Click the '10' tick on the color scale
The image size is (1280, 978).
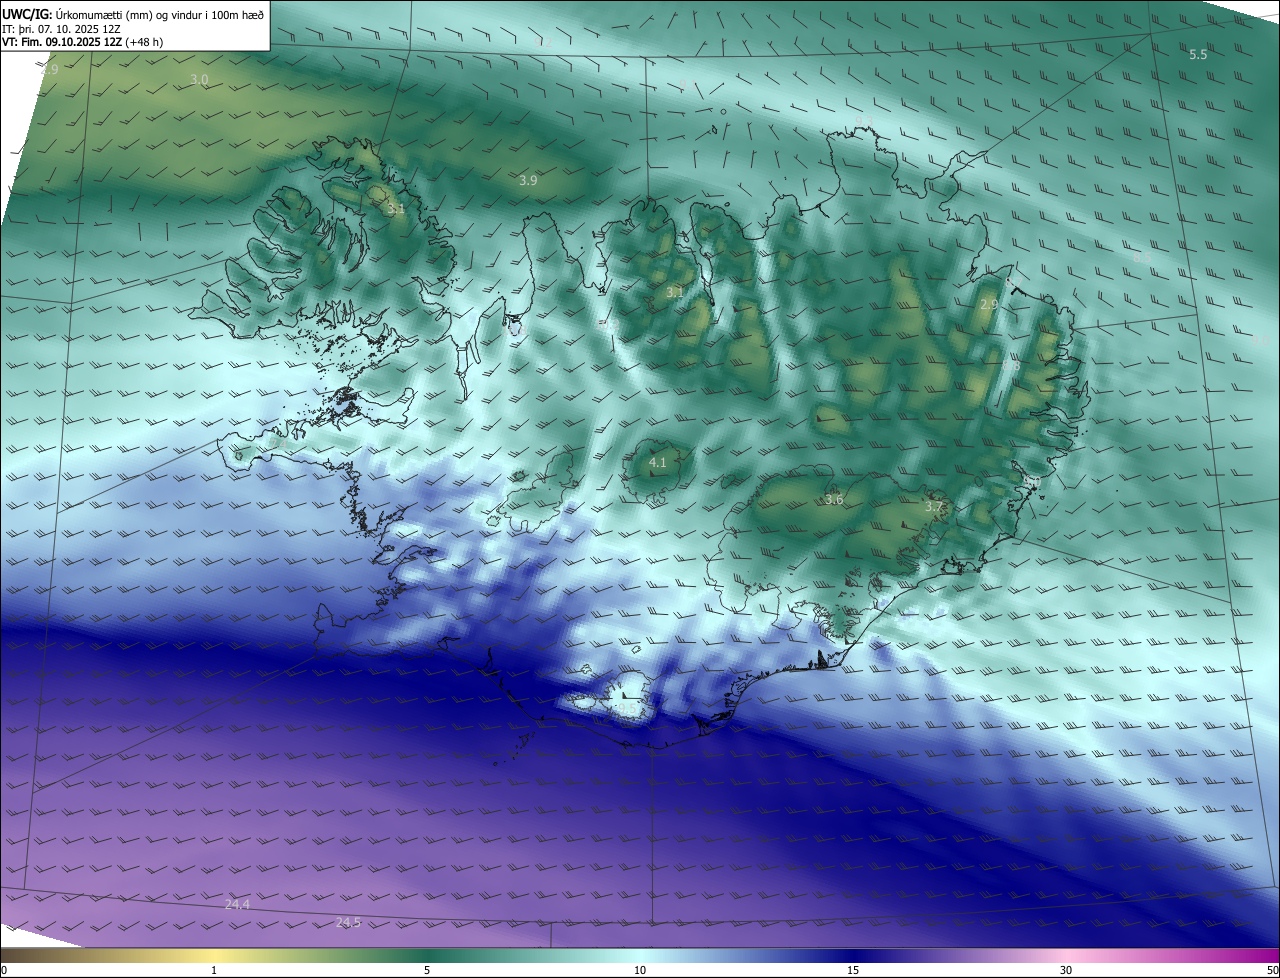[x=640, y=970]
